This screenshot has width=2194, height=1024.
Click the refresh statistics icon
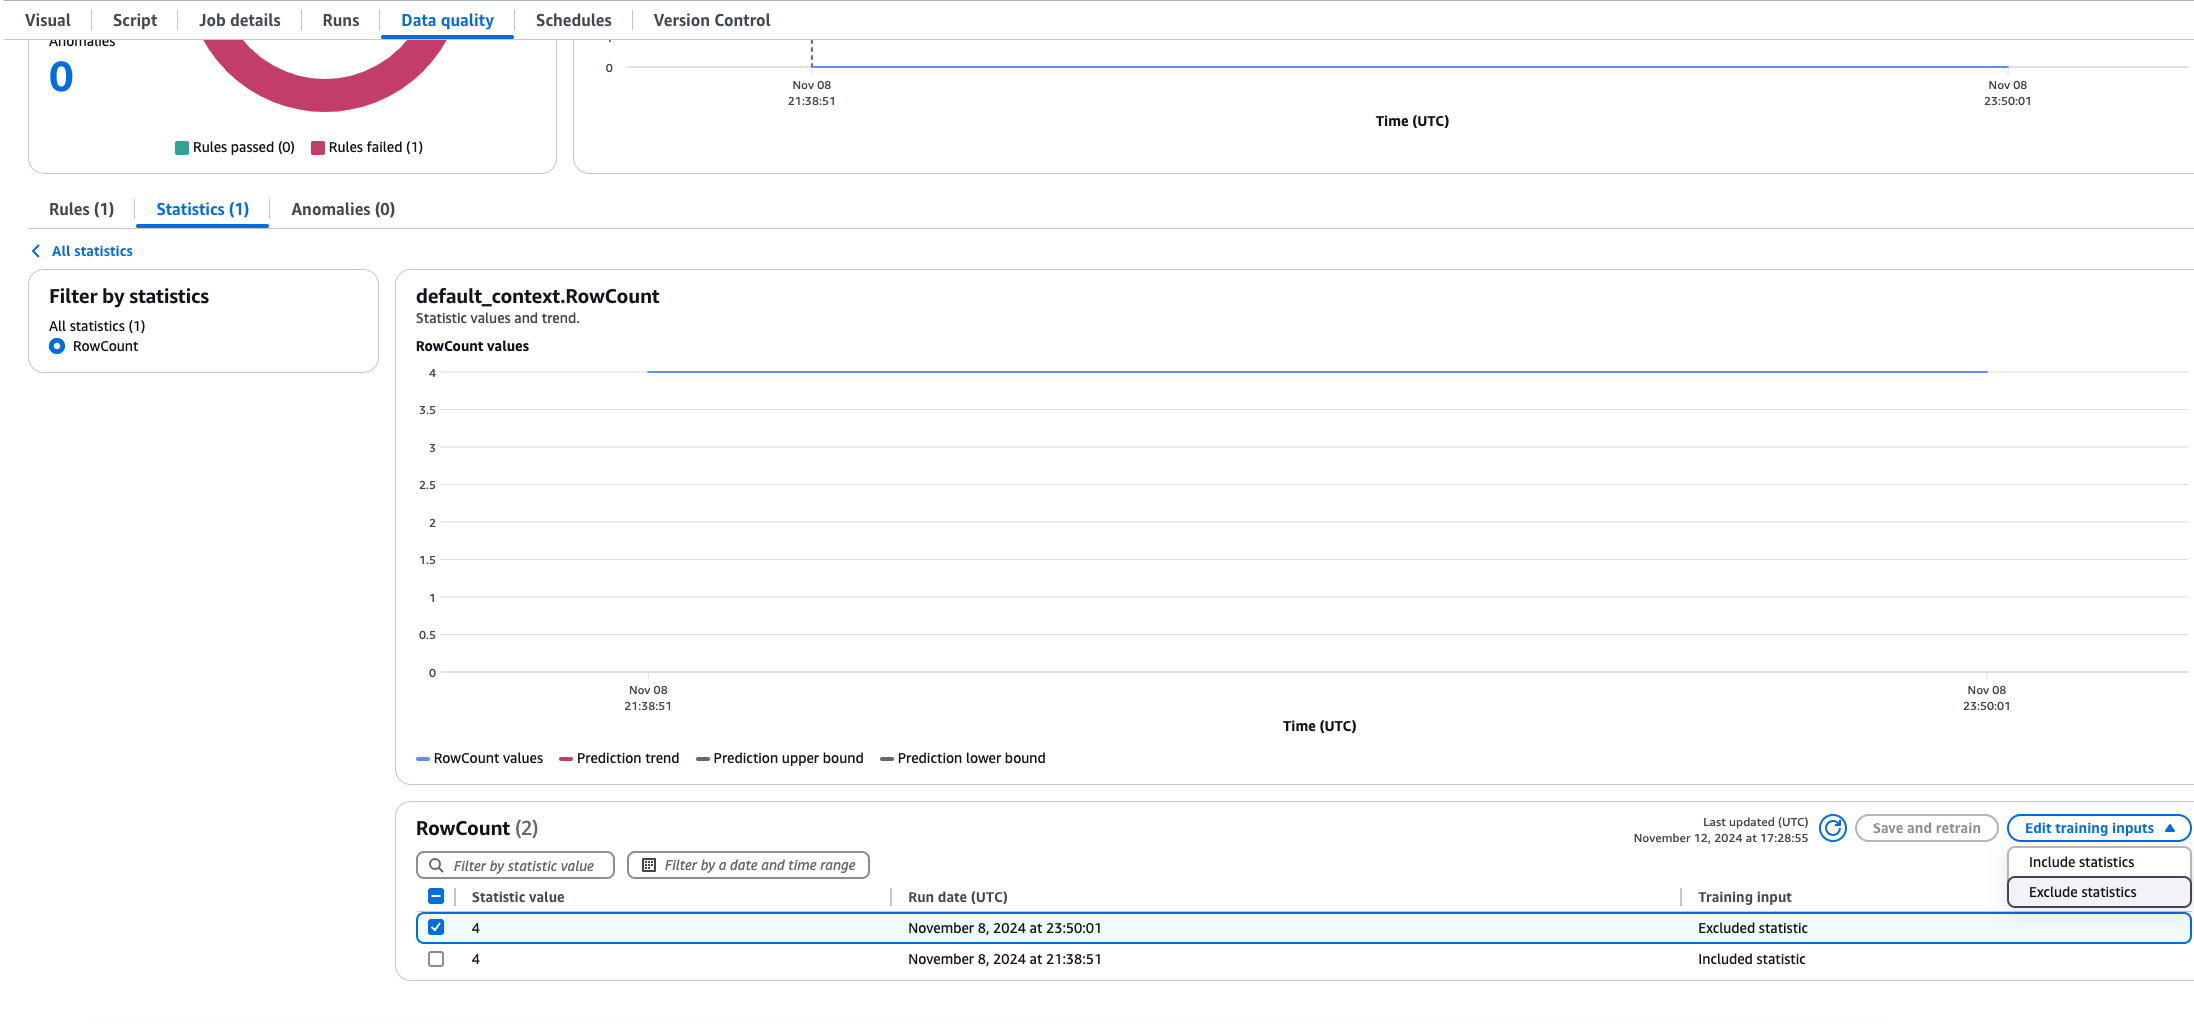click(1833, 828)
